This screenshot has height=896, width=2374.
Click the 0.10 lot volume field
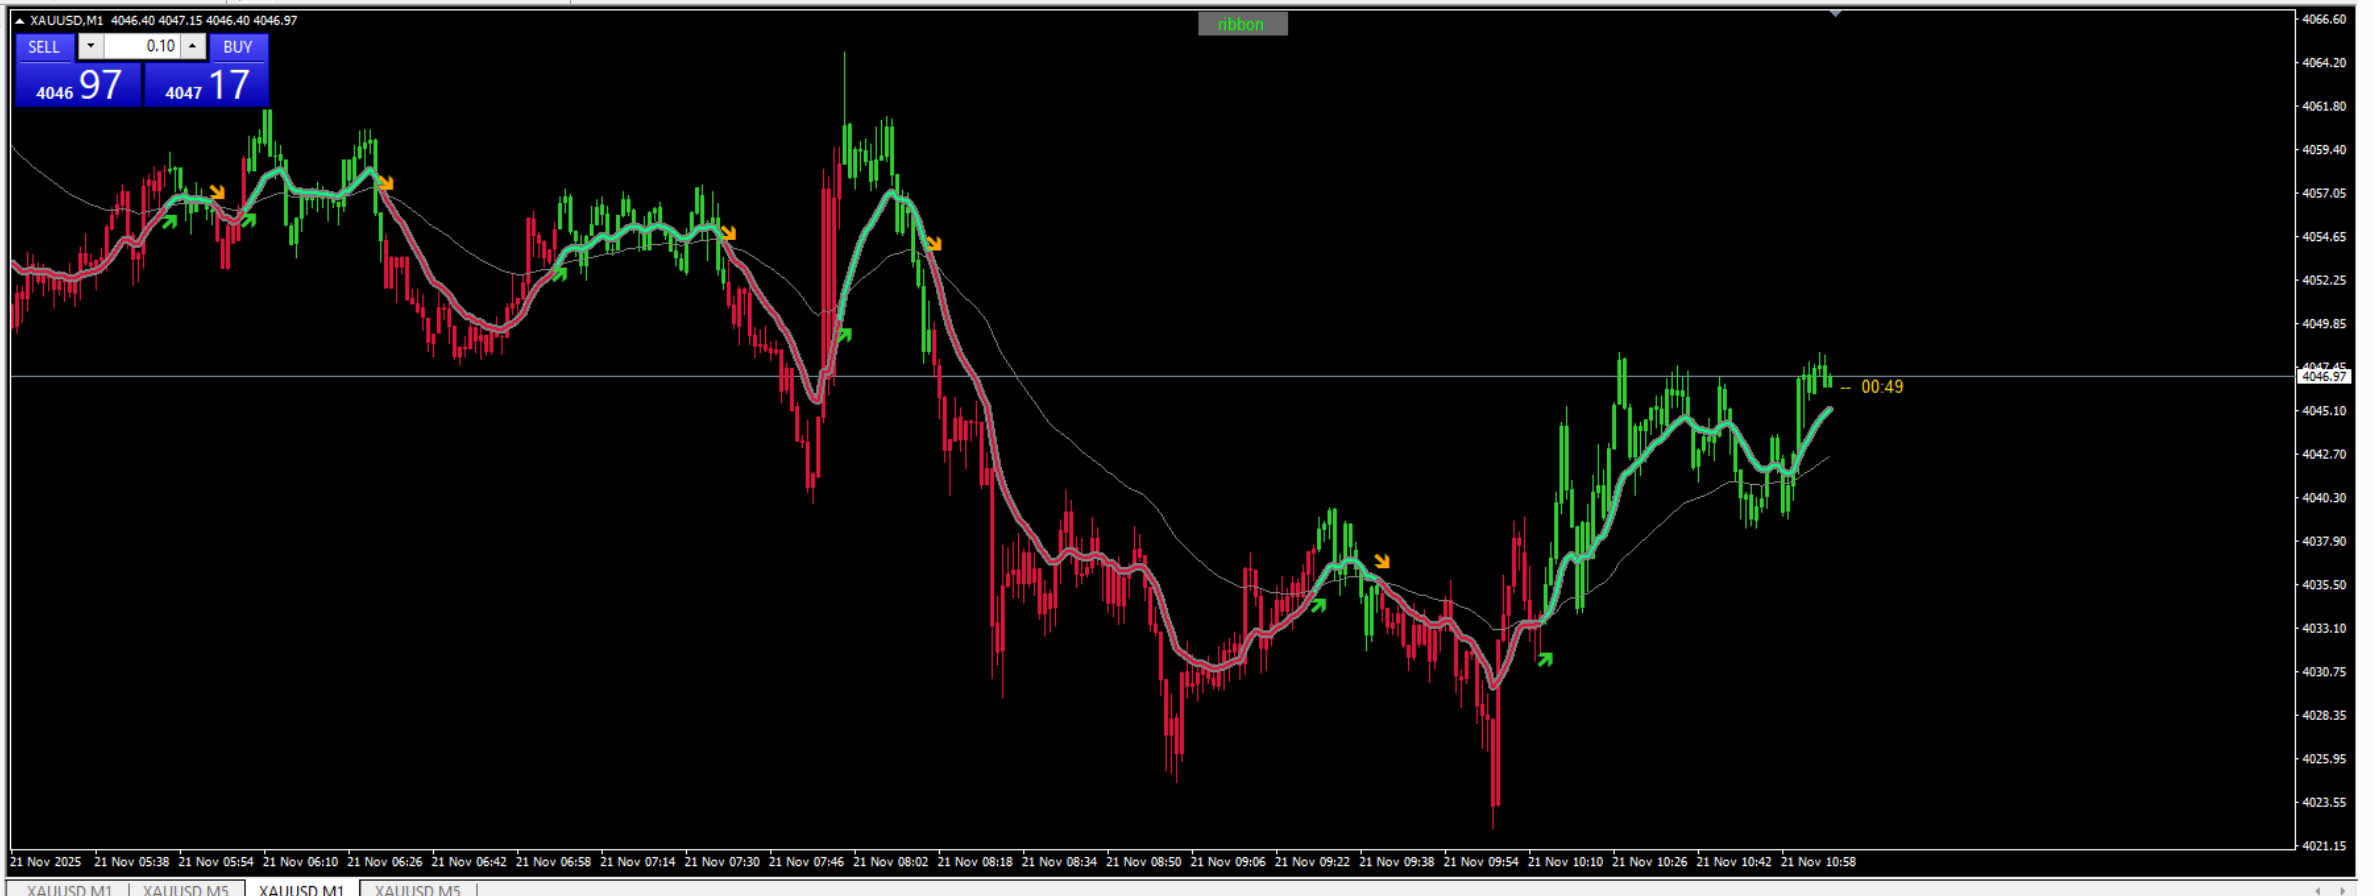(141, 46)
